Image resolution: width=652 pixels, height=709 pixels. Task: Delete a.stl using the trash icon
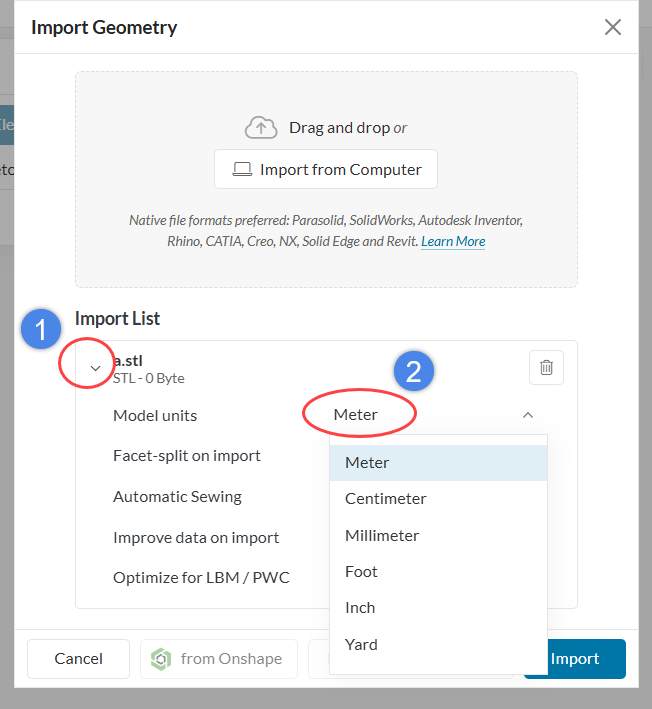click(546, 368)
